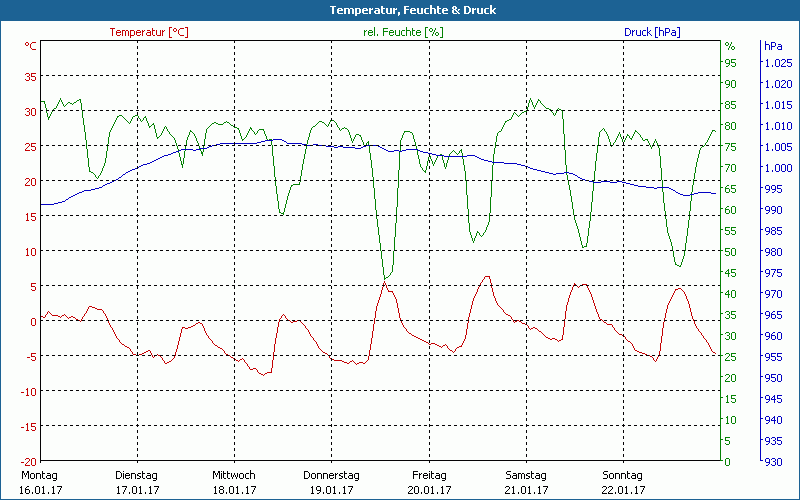
Task: Click the 'Freitag' day label
Action: 429,475
